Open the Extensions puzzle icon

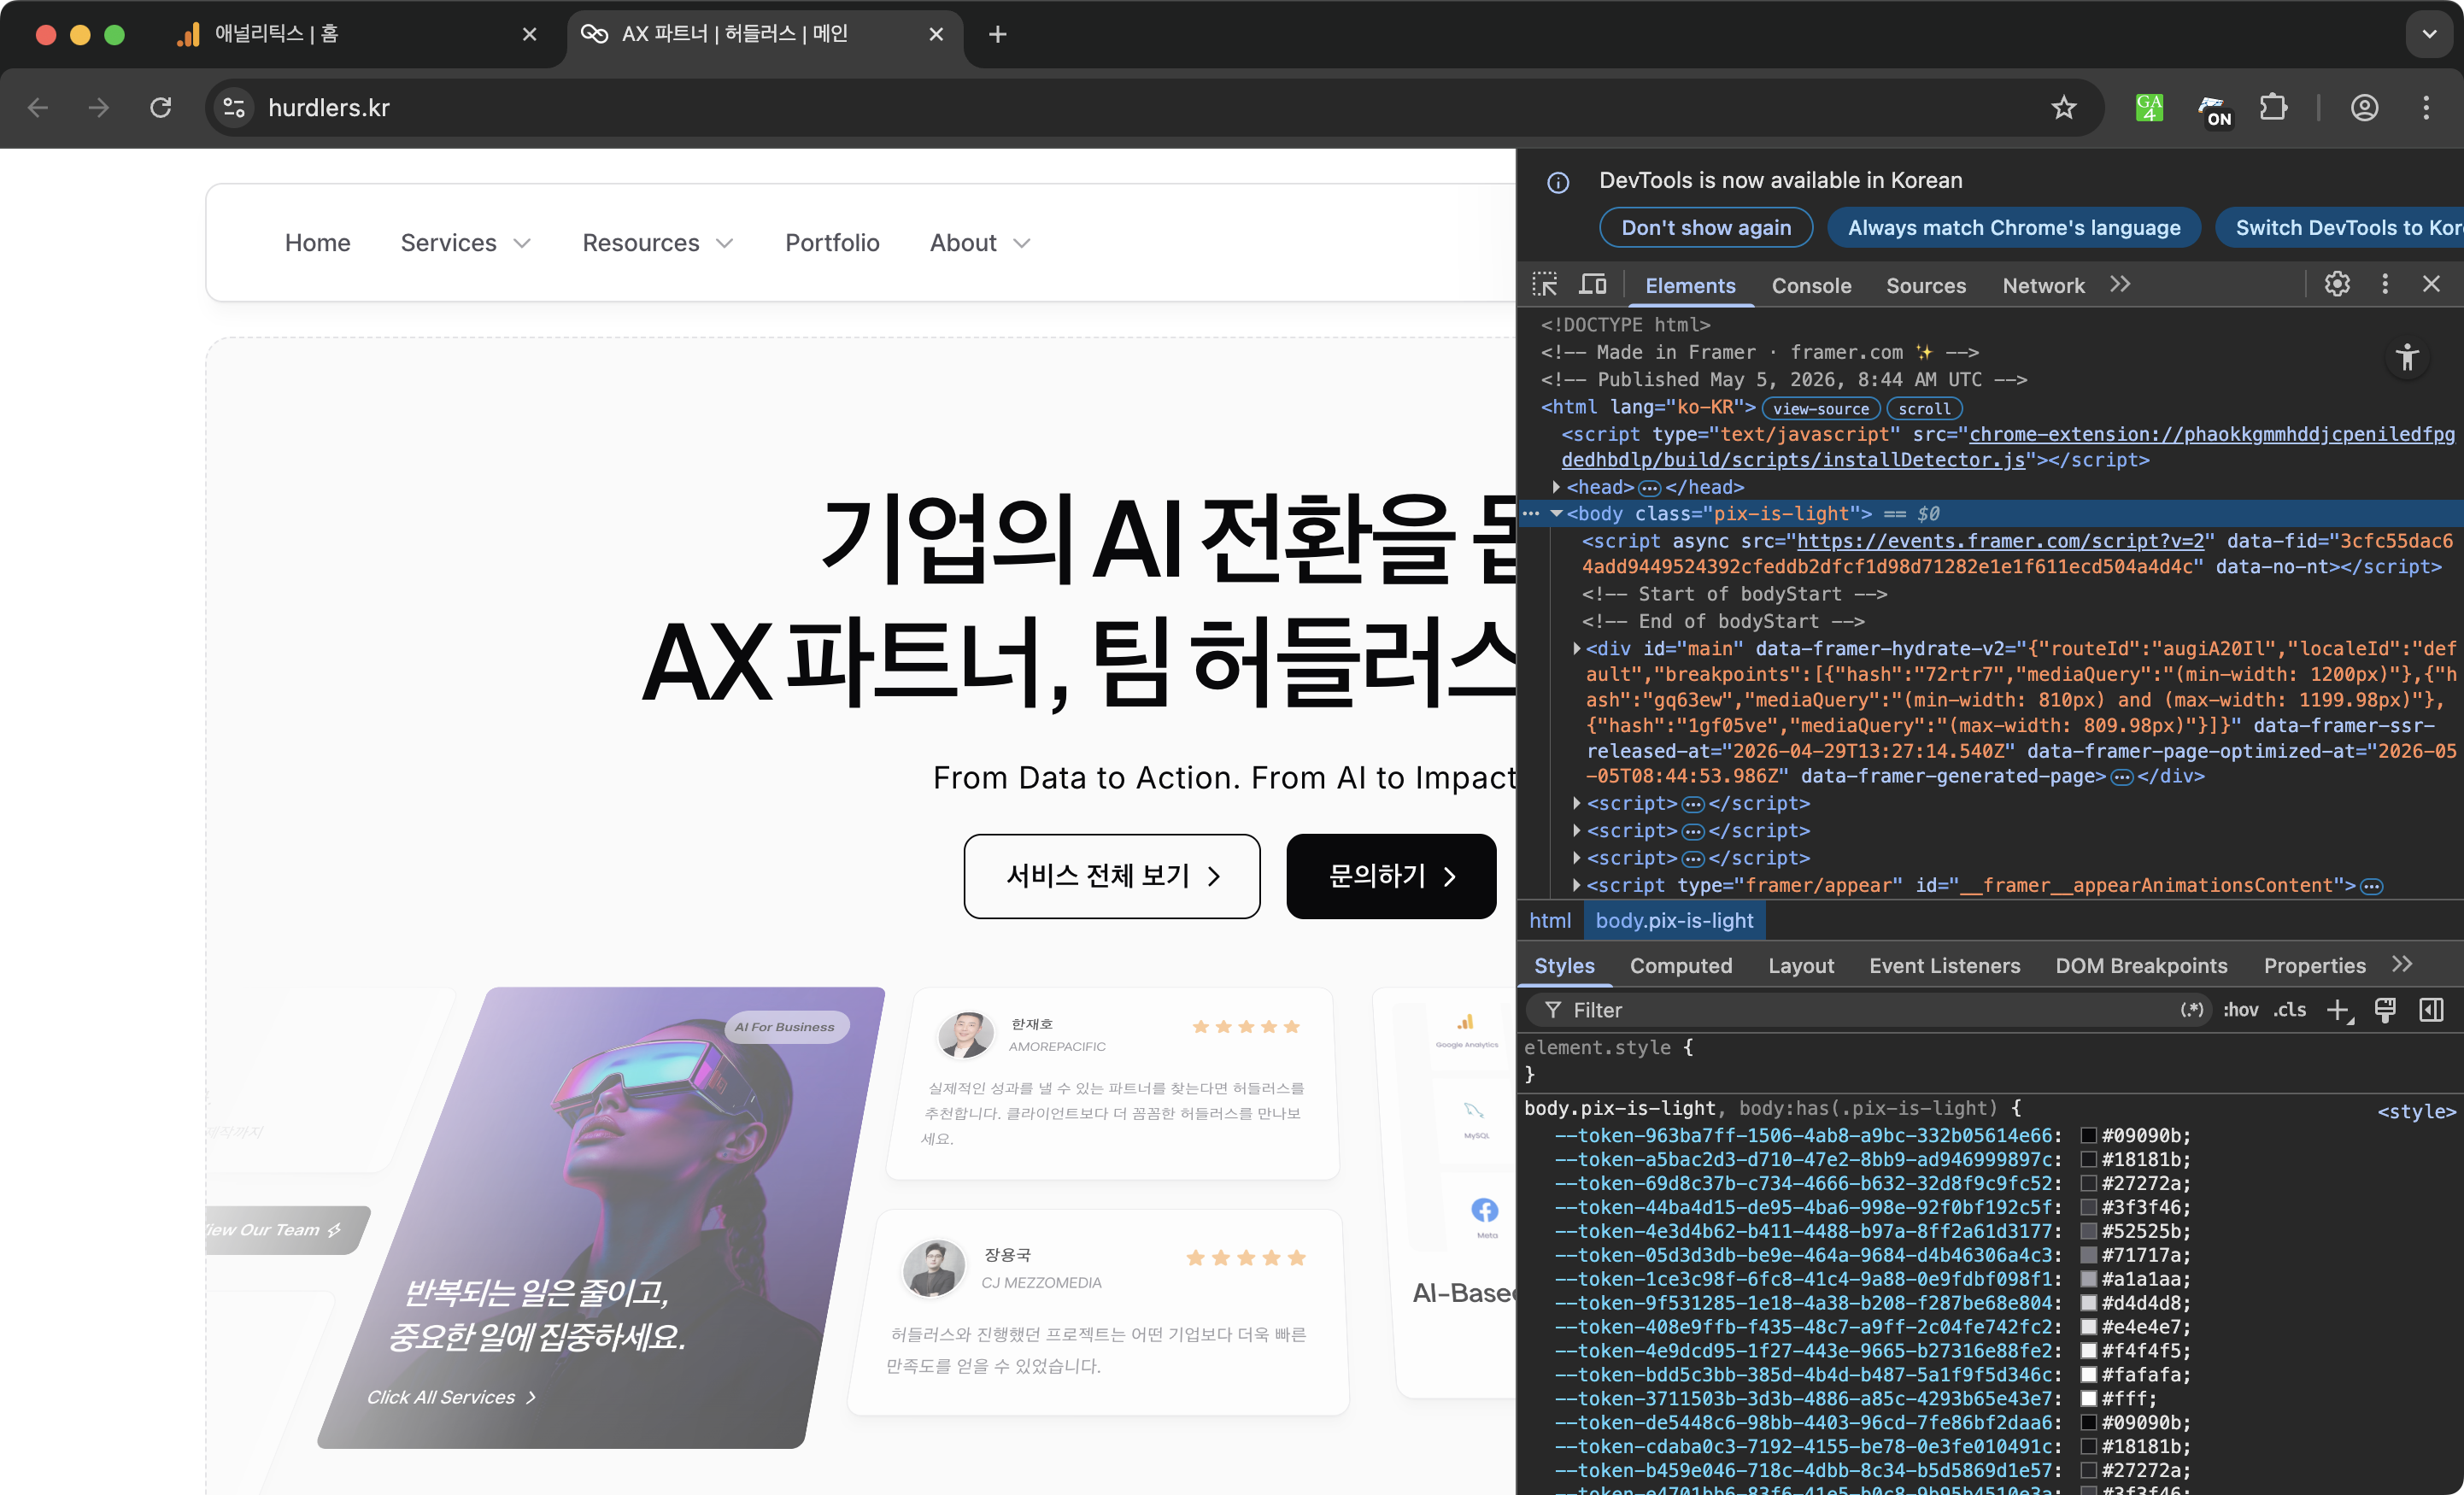(x=2274, y=107)
